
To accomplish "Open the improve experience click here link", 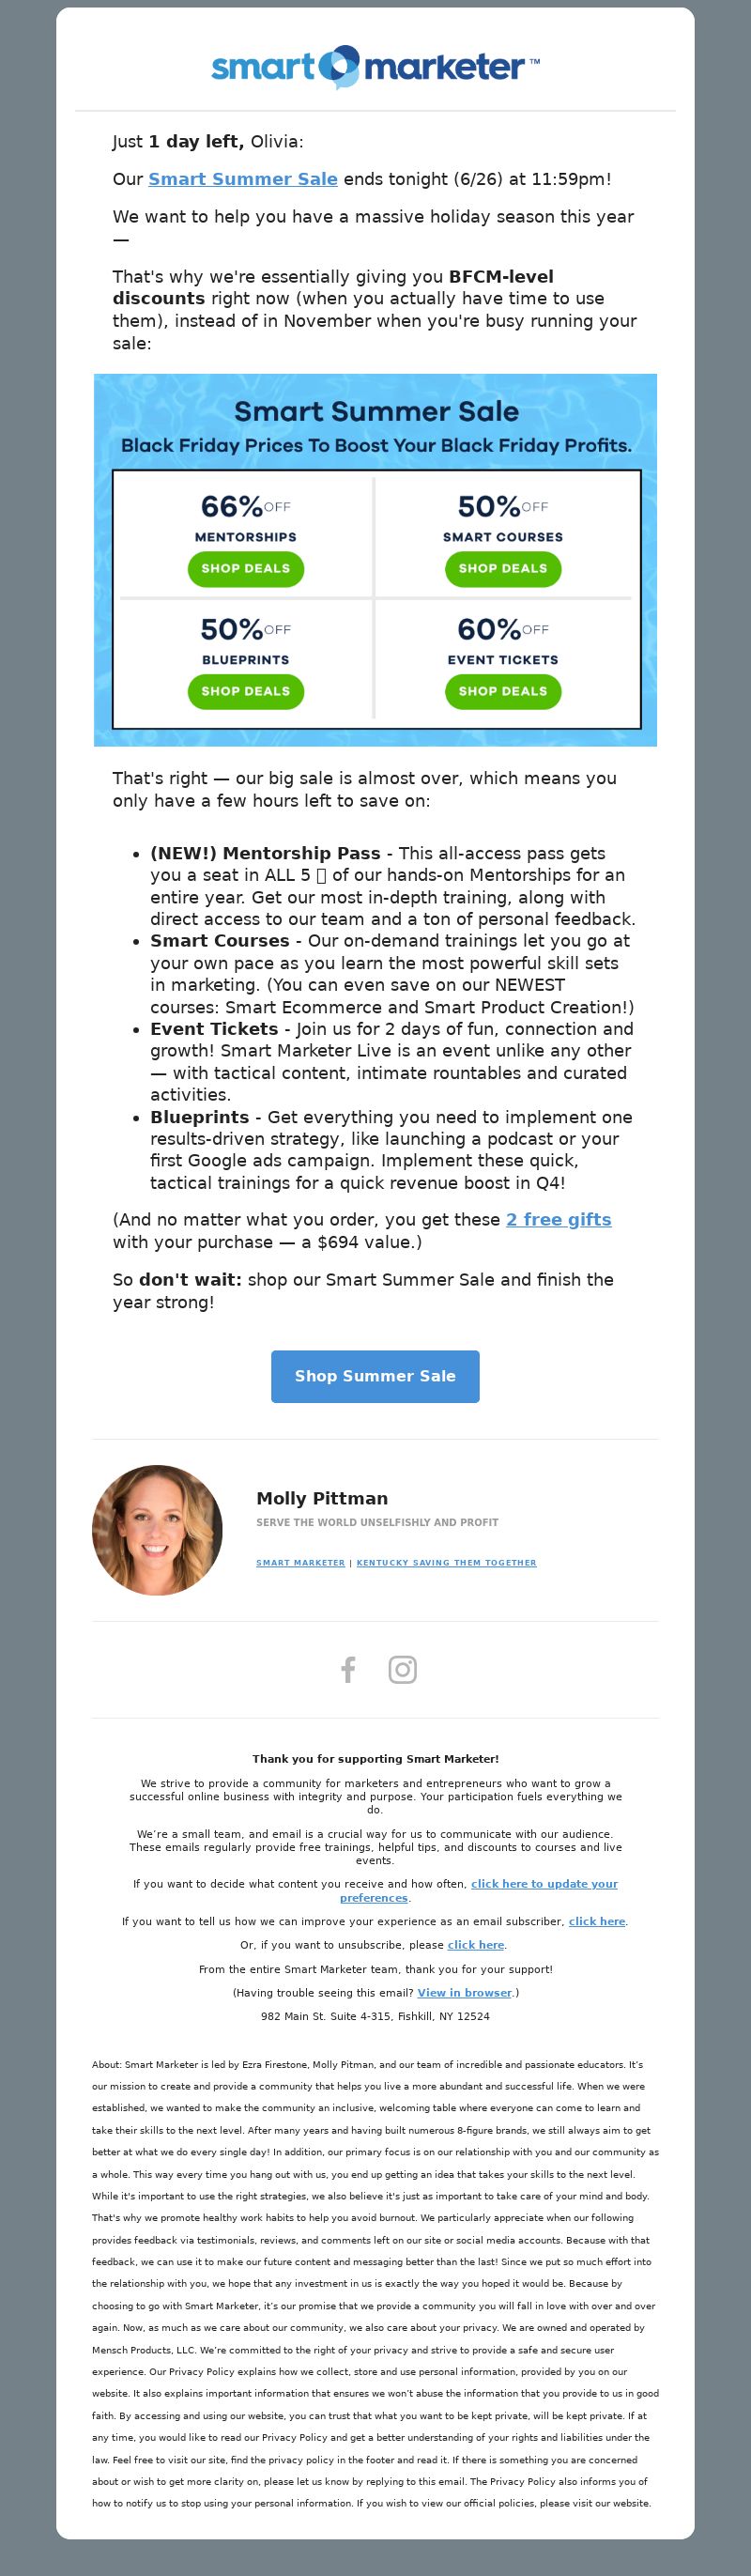I will click(597, 1921).
